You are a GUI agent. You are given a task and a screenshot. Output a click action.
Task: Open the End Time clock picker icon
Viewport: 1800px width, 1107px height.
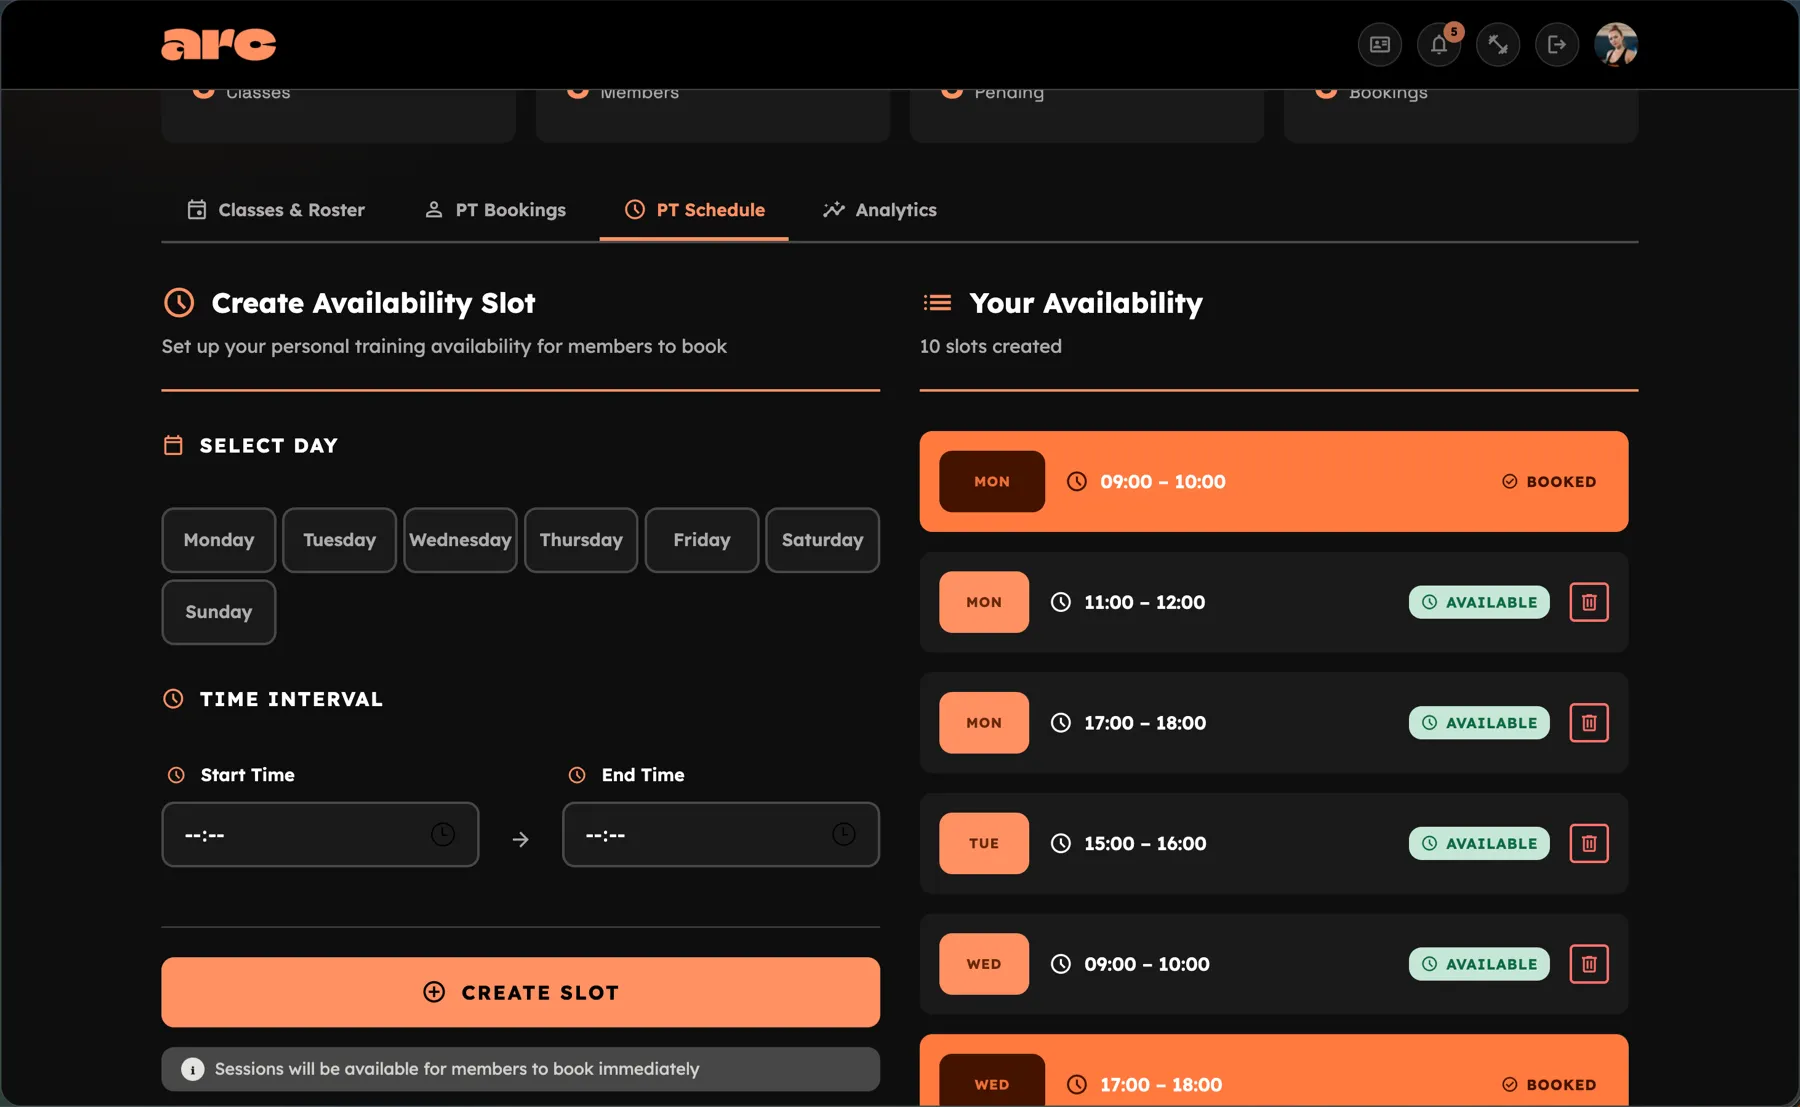pyautogui.click(x=844, y=834)
